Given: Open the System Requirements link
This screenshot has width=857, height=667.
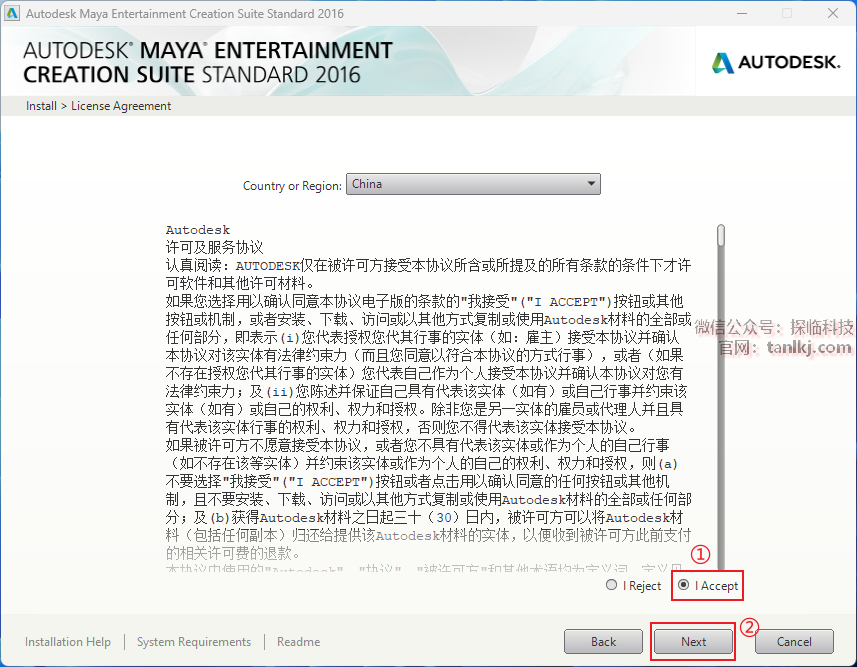Looking at the screenshot, I should (x=194, y=641).
